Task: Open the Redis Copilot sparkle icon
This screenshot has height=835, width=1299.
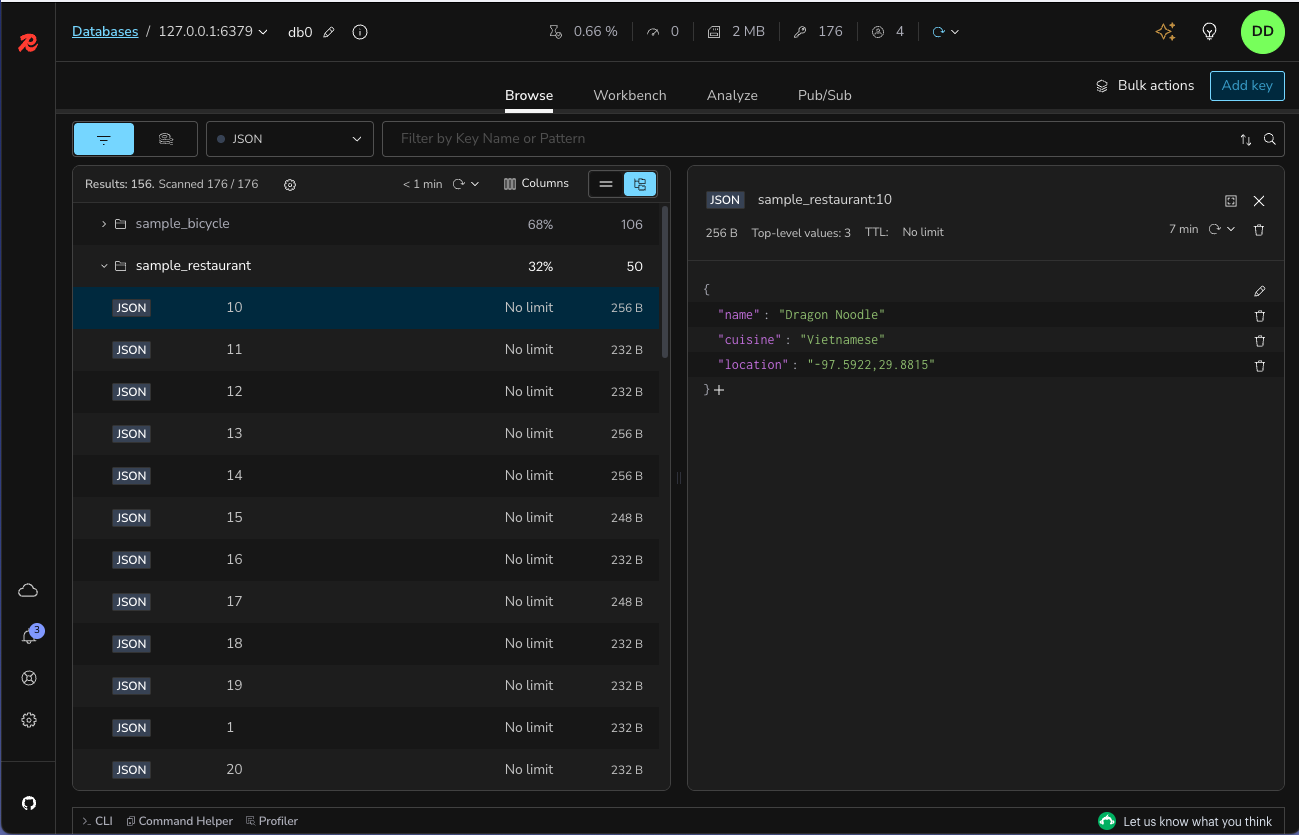Action: tap(1165, 32)
